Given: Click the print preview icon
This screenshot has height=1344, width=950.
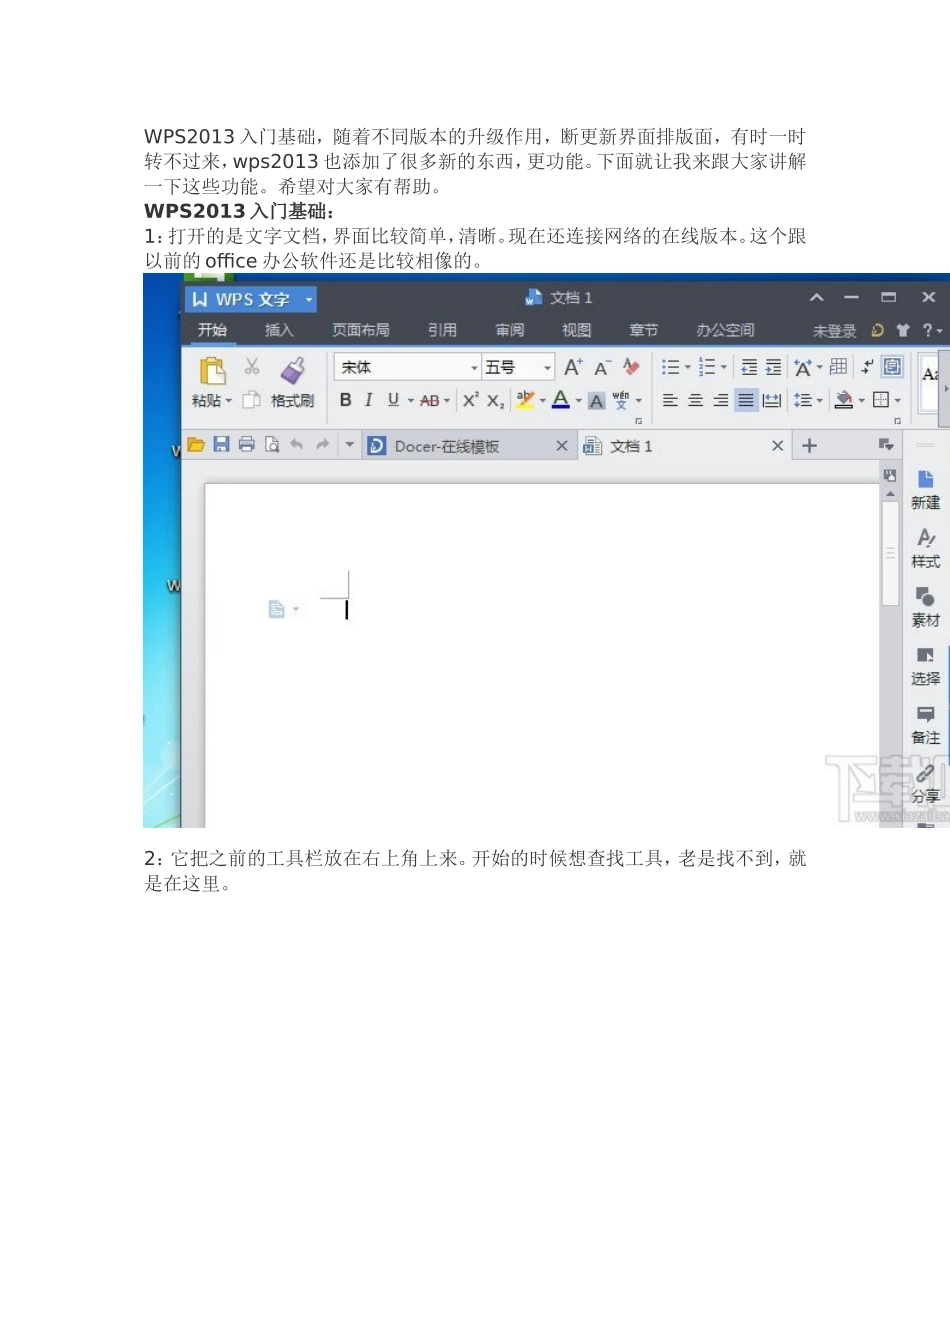Looking at the screenshot, I should coord(272,445).
